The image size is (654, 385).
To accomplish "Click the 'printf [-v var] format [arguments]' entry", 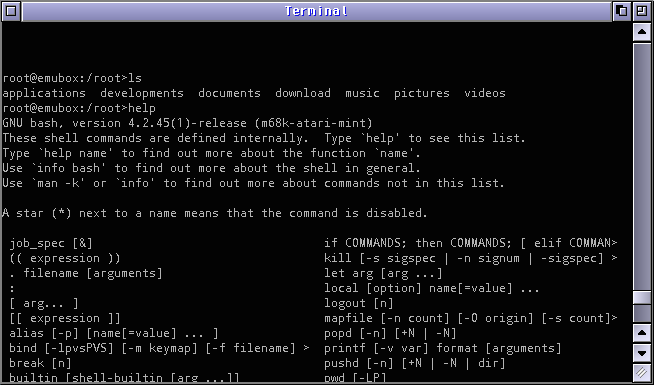I will (x=443, y=349).
